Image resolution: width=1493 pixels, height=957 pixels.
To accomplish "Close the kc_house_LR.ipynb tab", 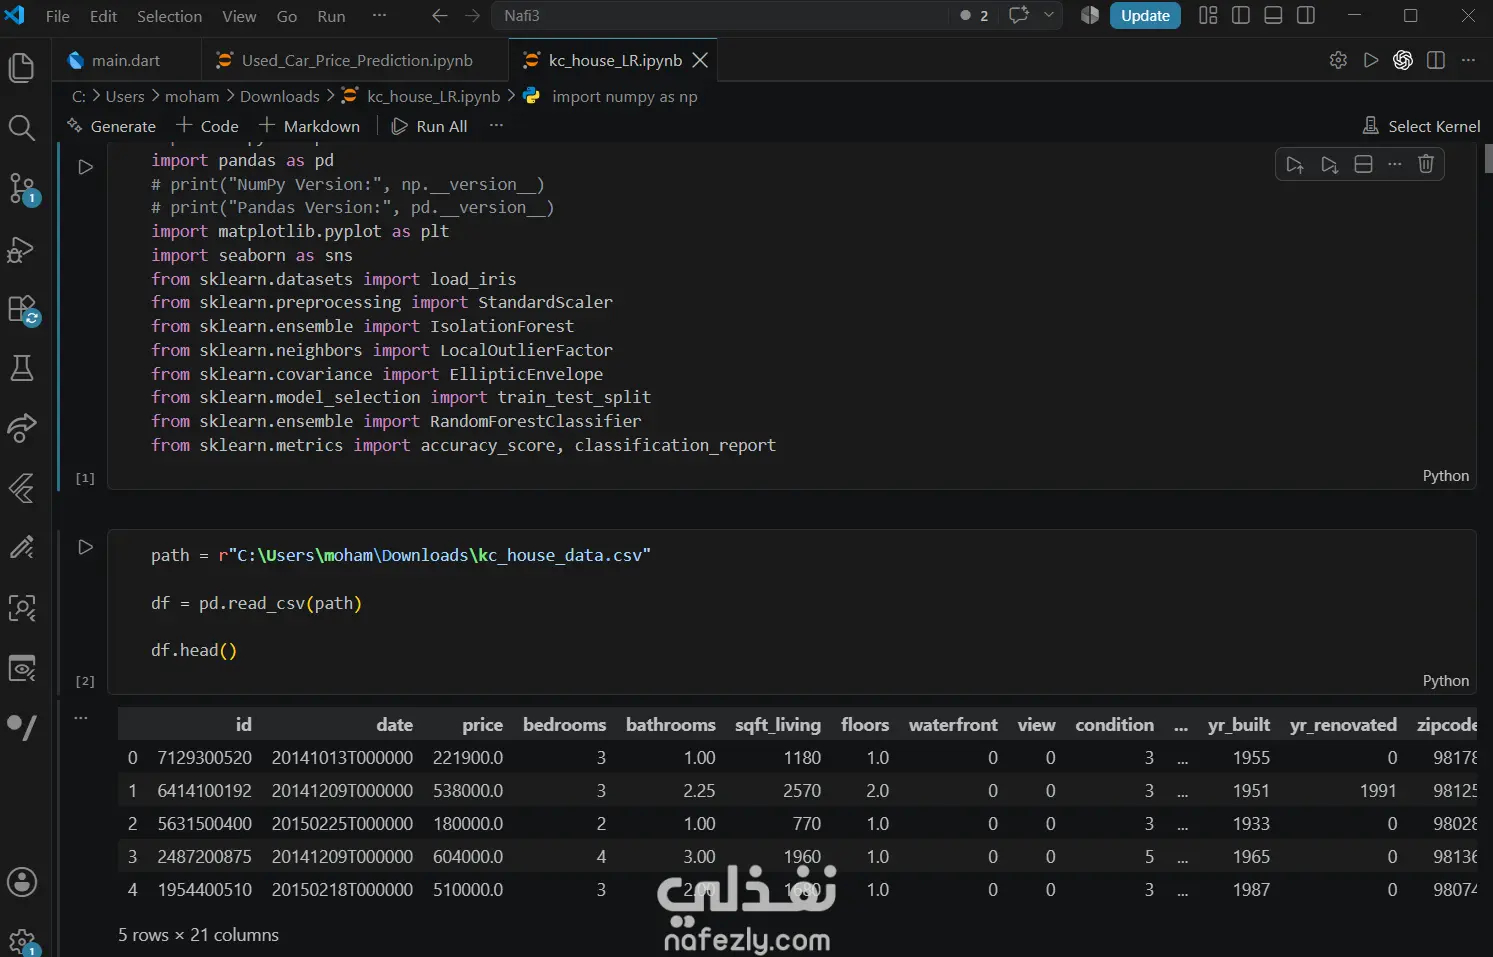I will (x=700, y=60).
